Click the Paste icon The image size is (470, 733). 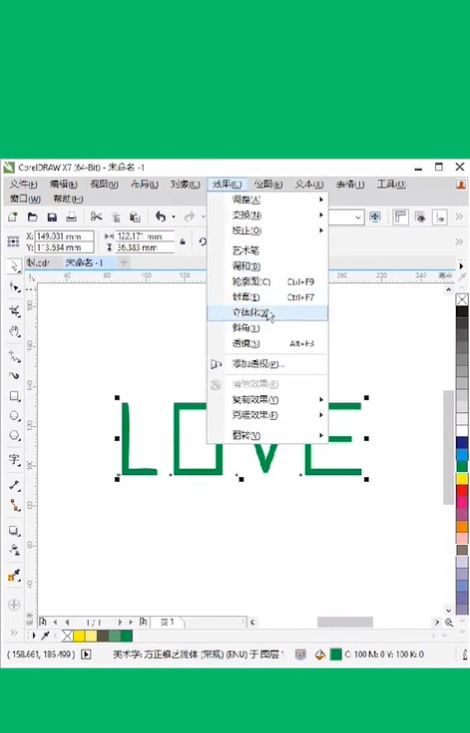[135, 217]
